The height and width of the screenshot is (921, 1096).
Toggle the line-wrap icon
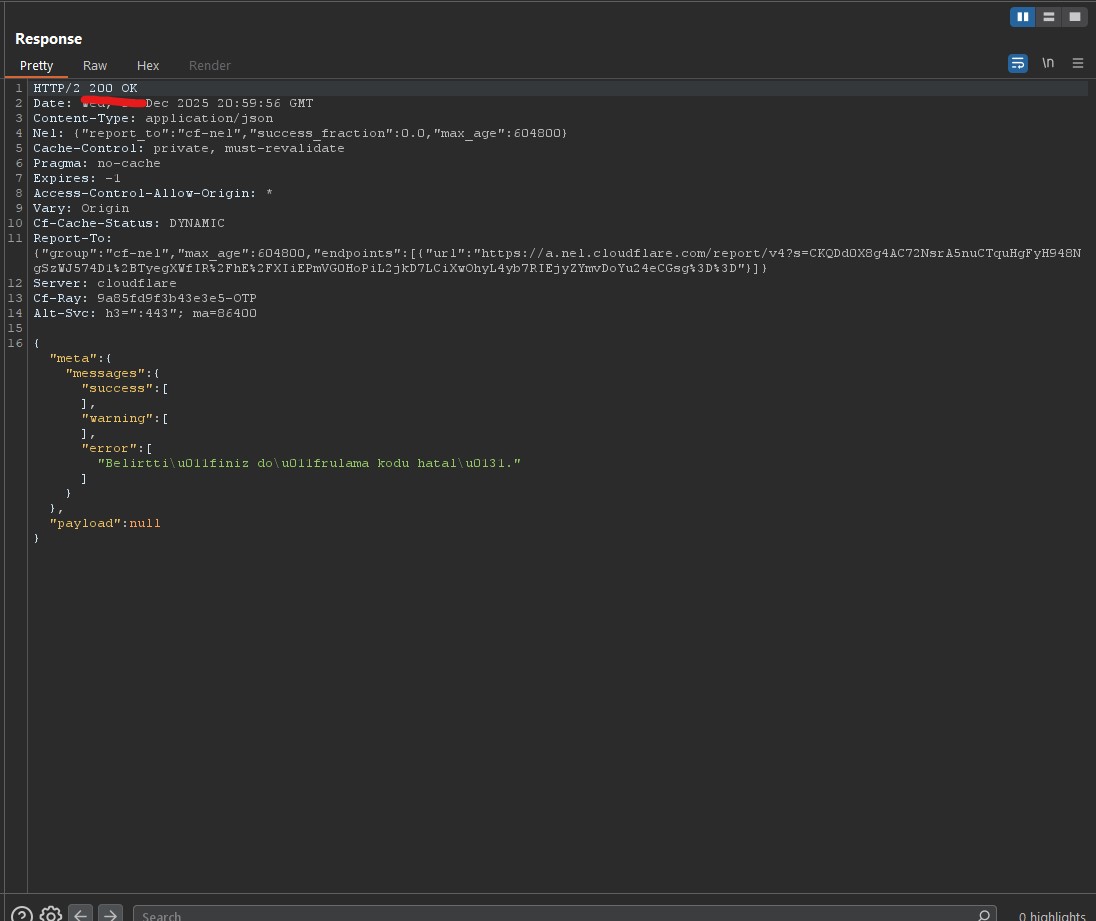pos(1018,64)
